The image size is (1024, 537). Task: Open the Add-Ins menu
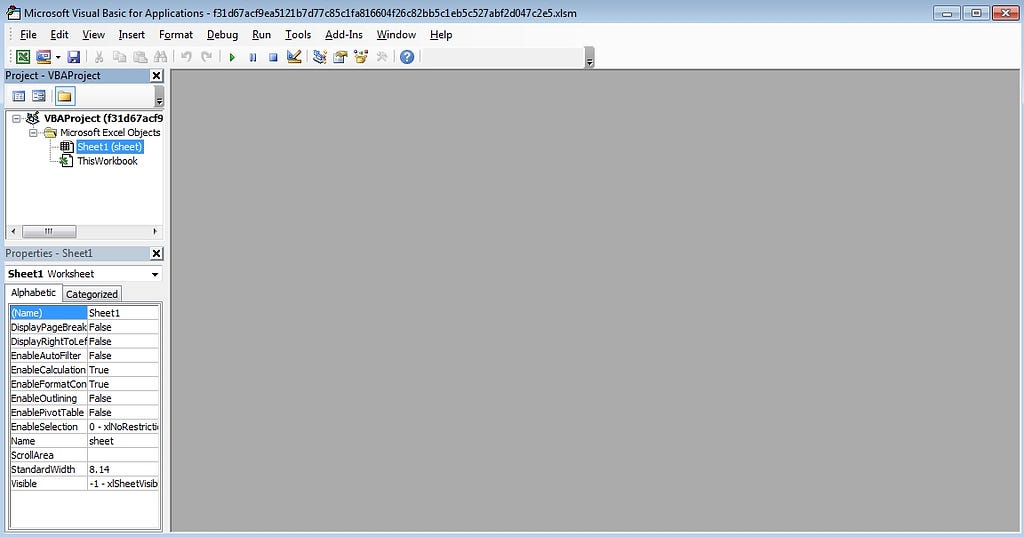click(344, 35)
